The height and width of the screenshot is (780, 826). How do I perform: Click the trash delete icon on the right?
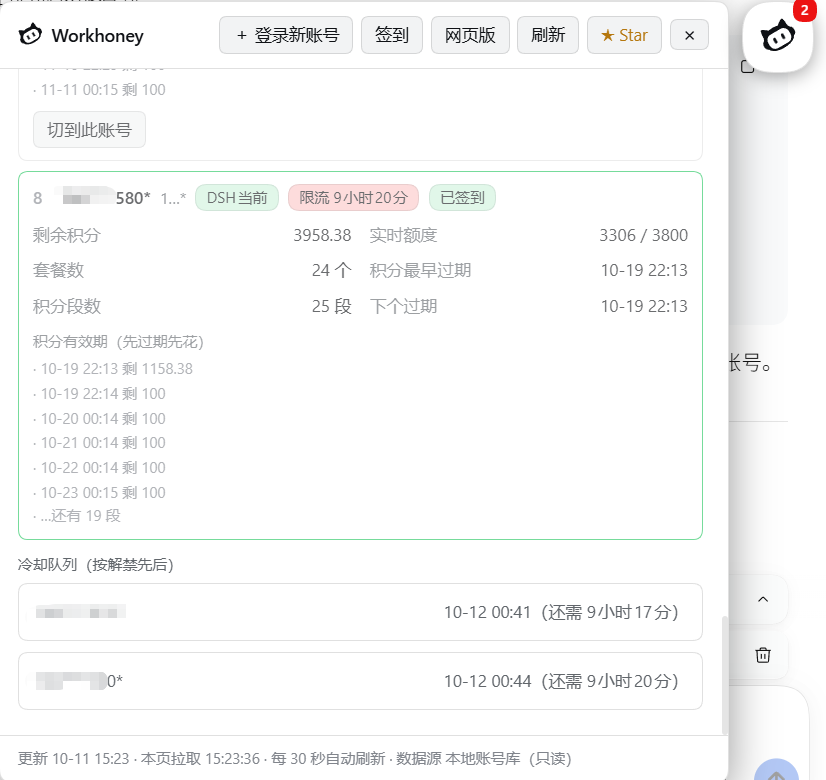click(x=763, y=655)
